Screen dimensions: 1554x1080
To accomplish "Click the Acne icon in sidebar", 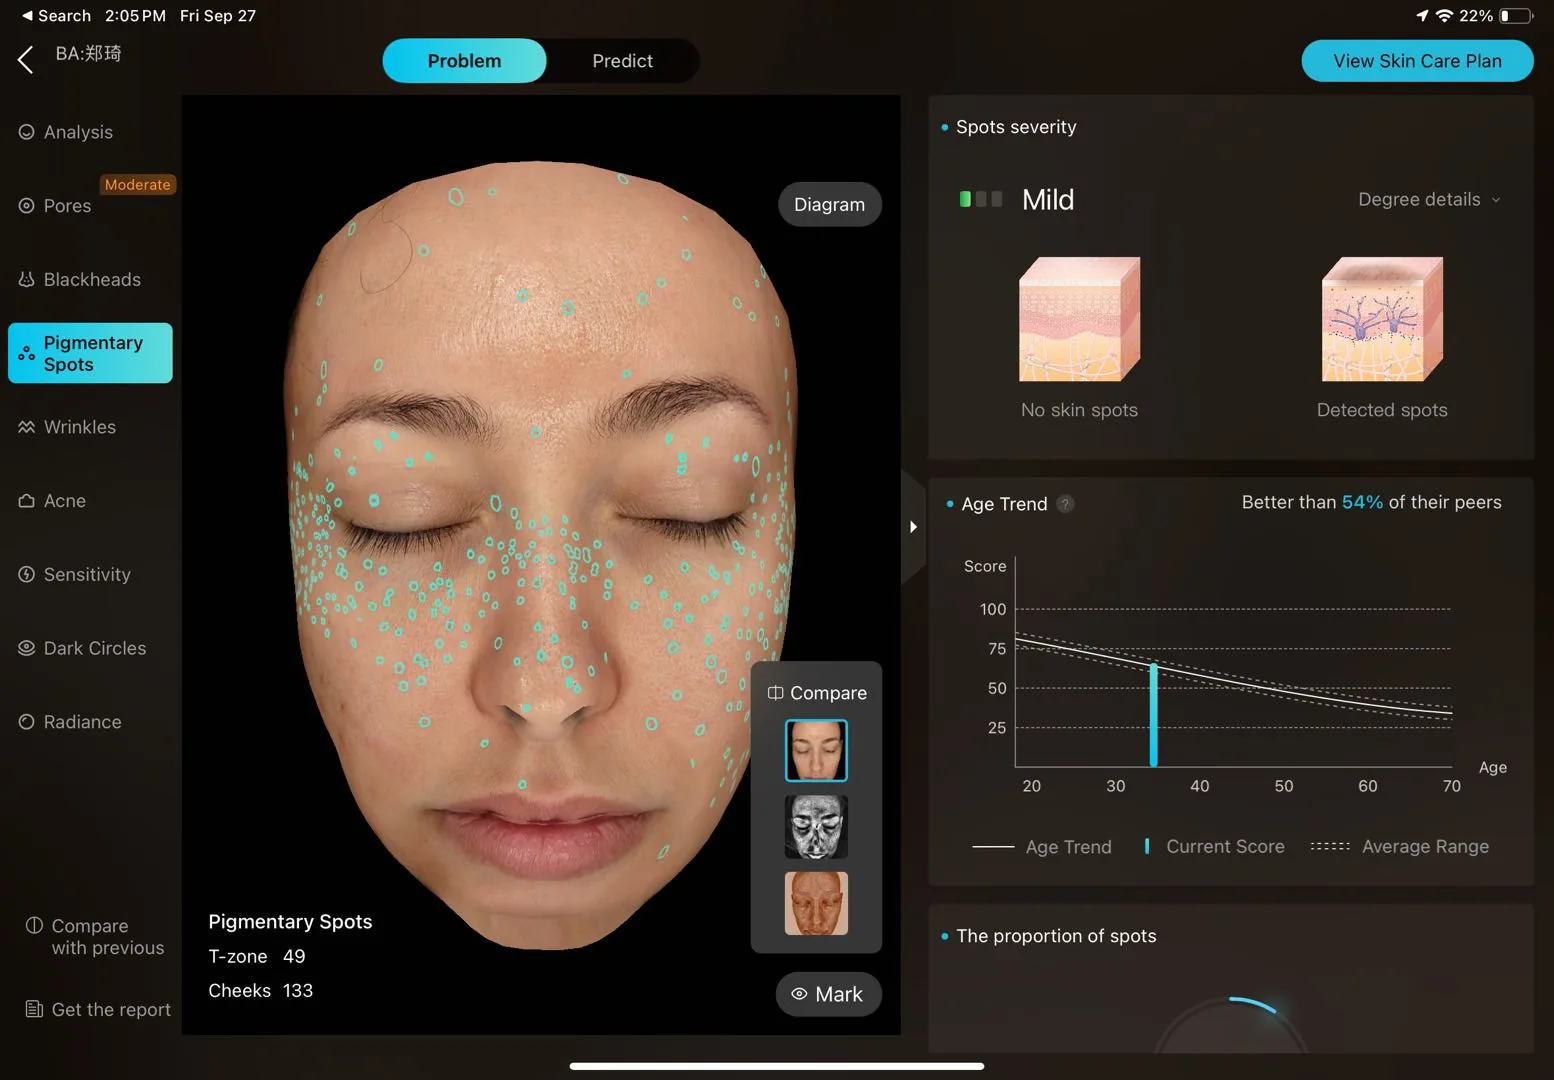I will point(27,501).
